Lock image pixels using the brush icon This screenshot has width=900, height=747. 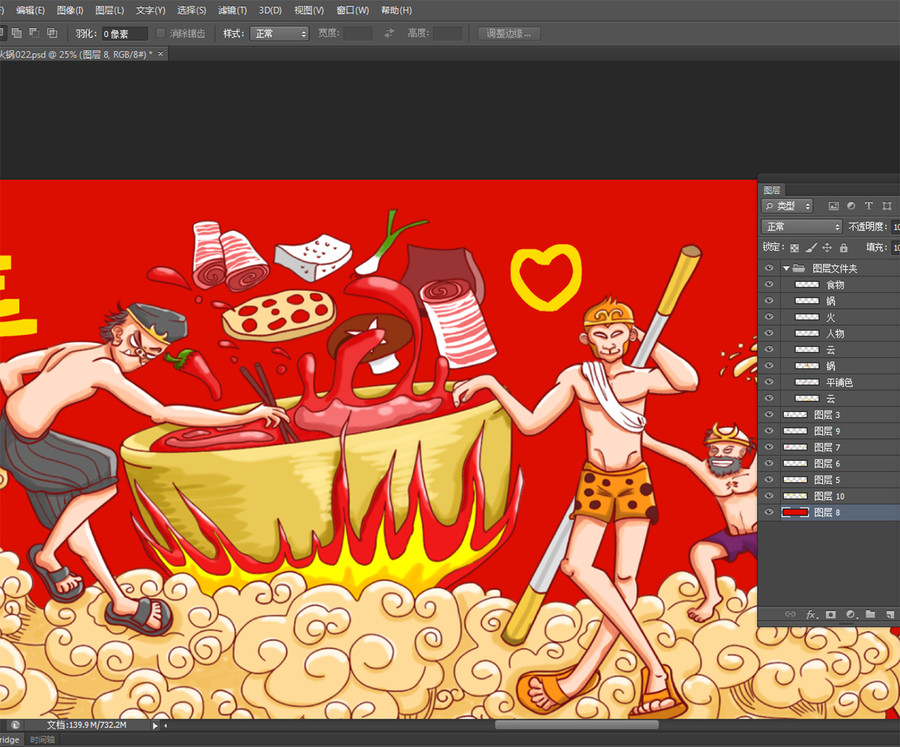pos(811,247)
